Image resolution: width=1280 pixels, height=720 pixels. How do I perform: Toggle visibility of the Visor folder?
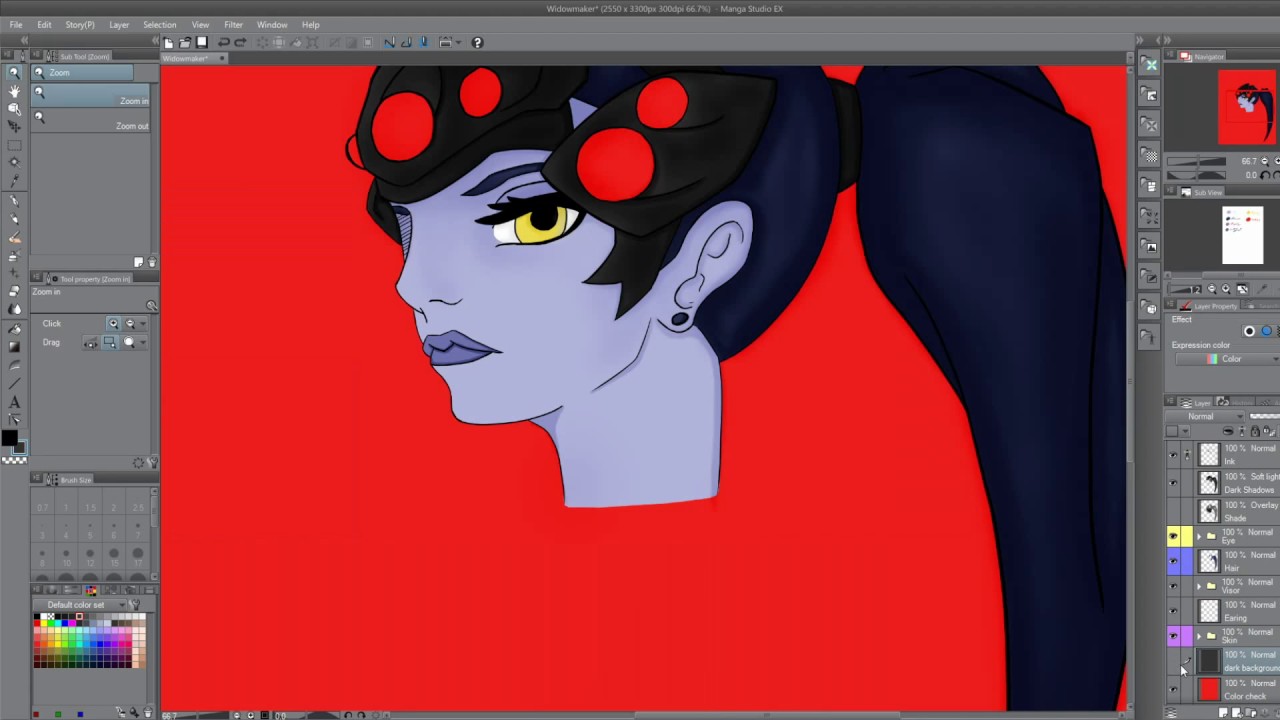click(1173, 587)
